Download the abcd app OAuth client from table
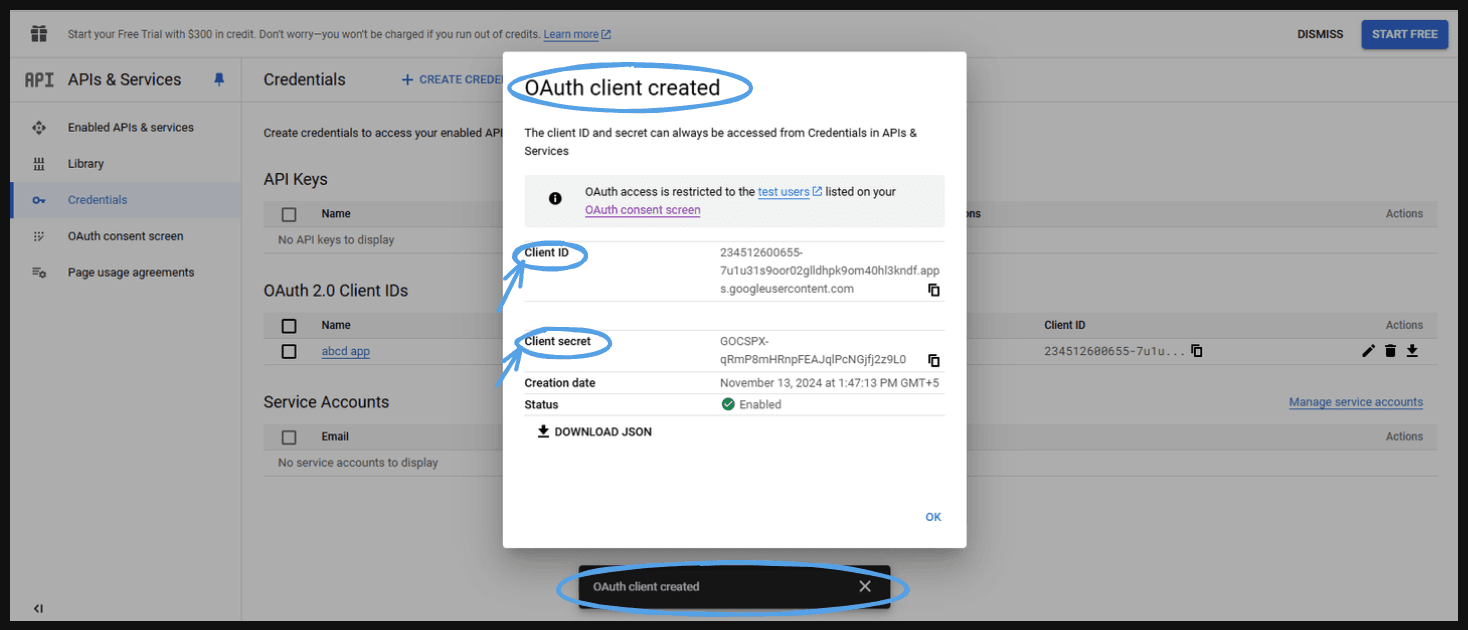 (x=1412, y=351)
